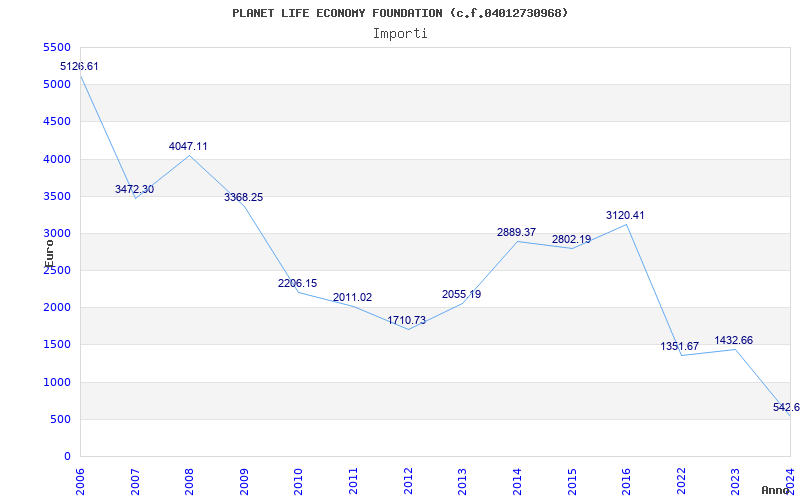800x500 pixels.
Task: Click the y-axis tick 500
Action: click(60, 419)
